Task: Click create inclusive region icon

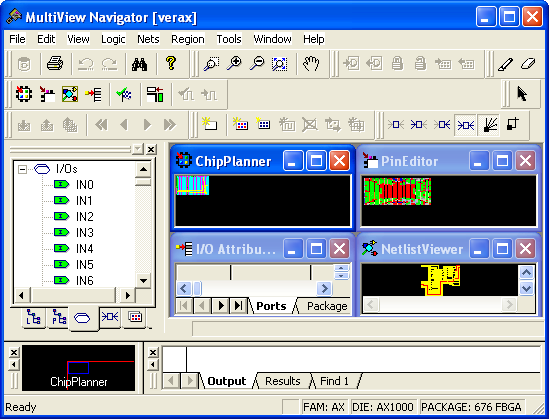Action: (x=240, y=124)
